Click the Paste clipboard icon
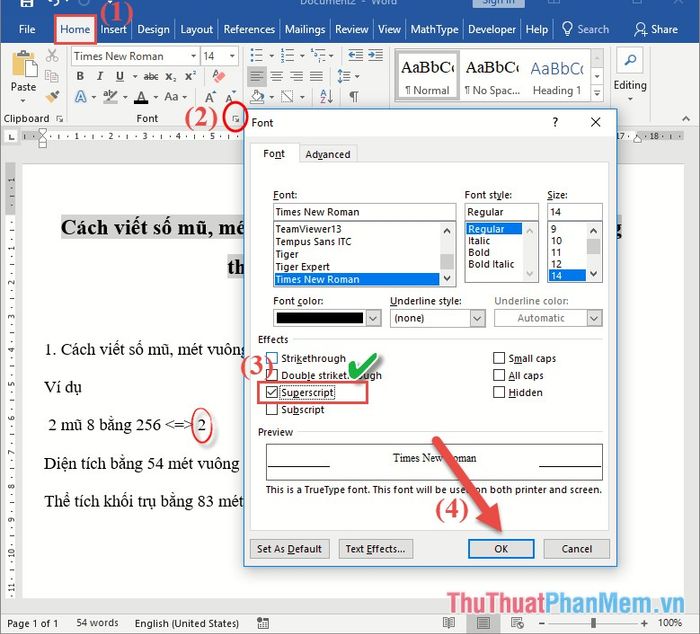 [x=24, y=65]
